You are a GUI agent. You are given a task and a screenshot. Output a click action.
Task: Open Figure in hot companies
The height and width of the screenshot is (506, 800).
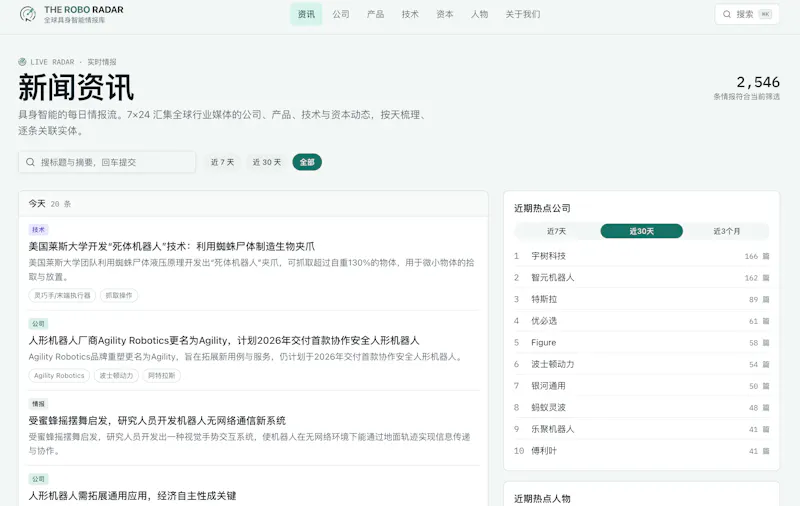642,343
